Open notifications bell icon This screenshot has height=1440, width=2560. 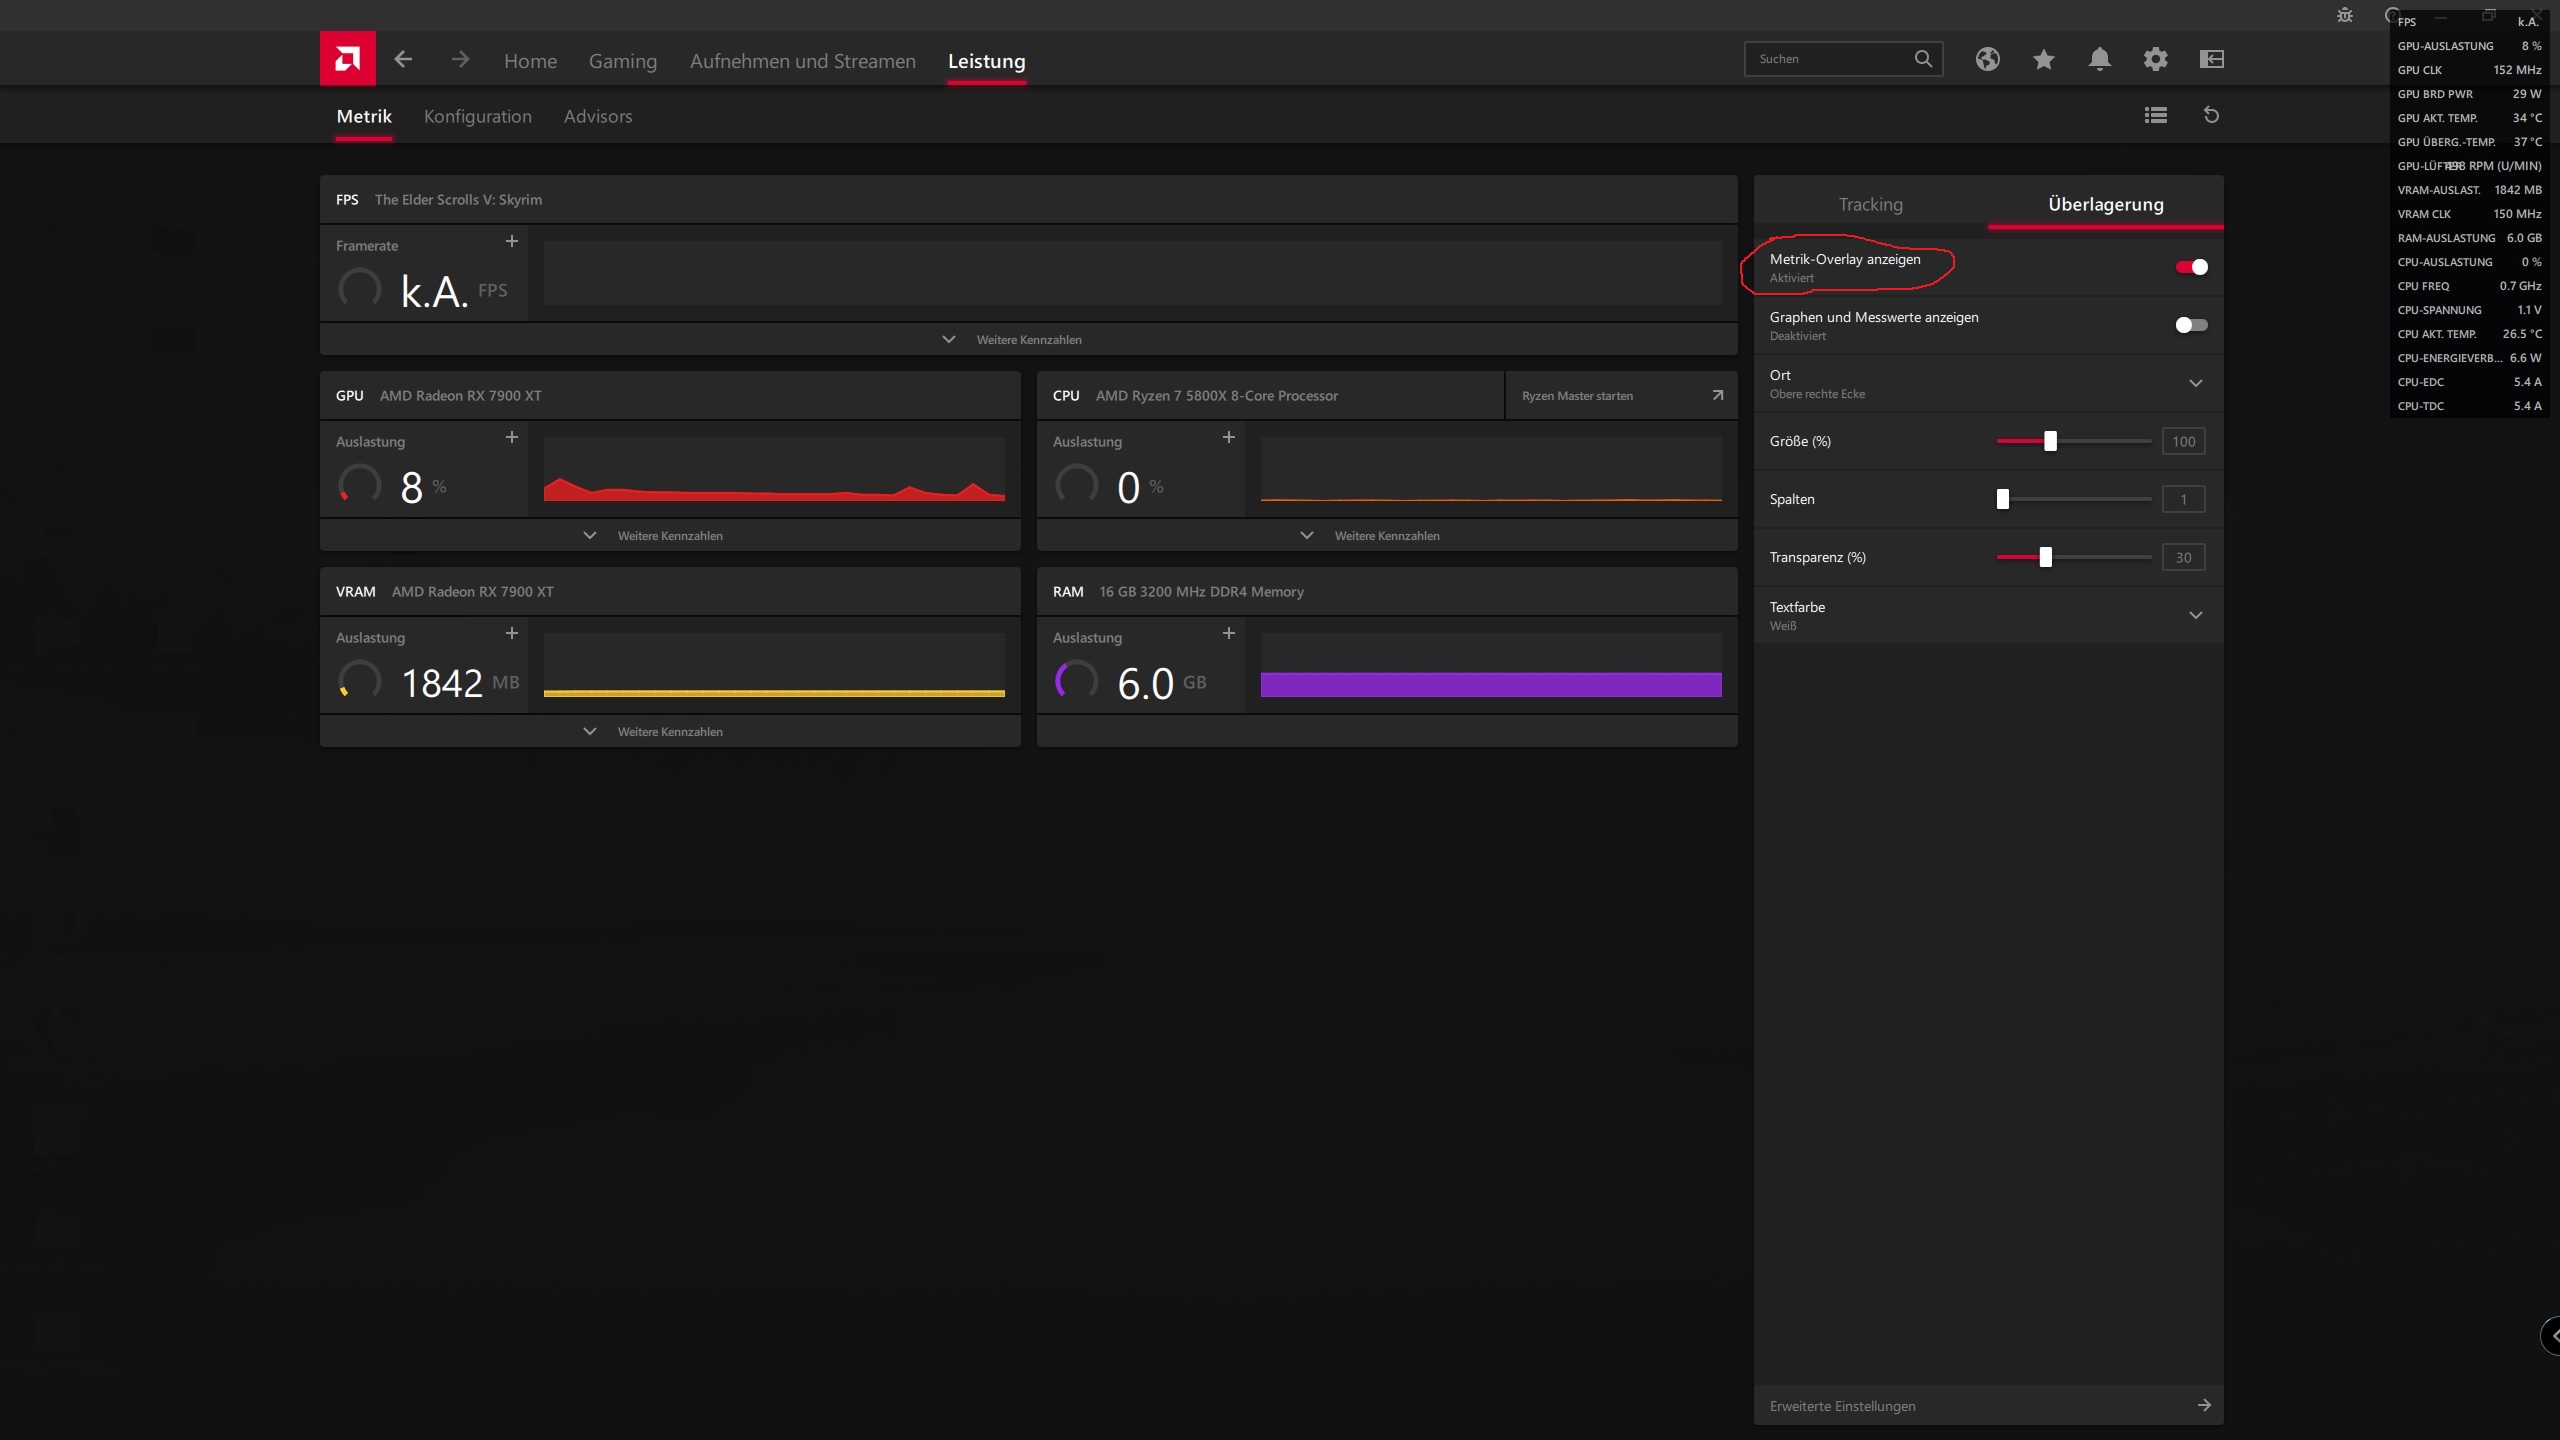pos(2099,59)
